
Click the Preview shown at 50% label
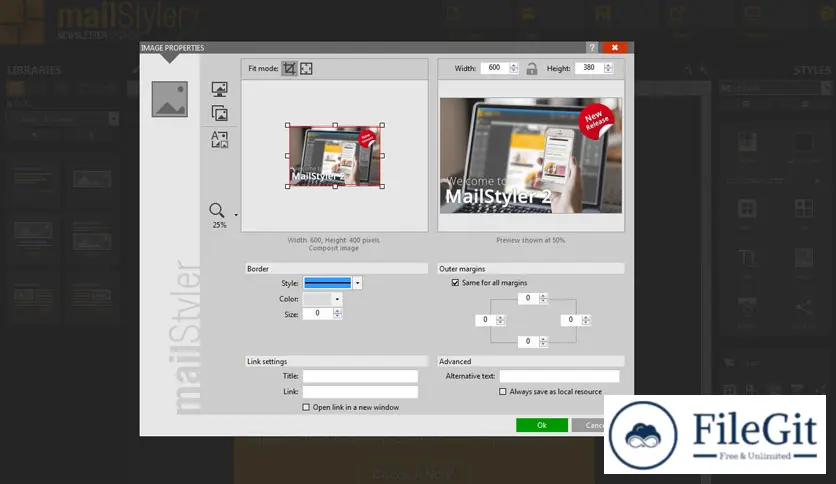tap(530, 240)
